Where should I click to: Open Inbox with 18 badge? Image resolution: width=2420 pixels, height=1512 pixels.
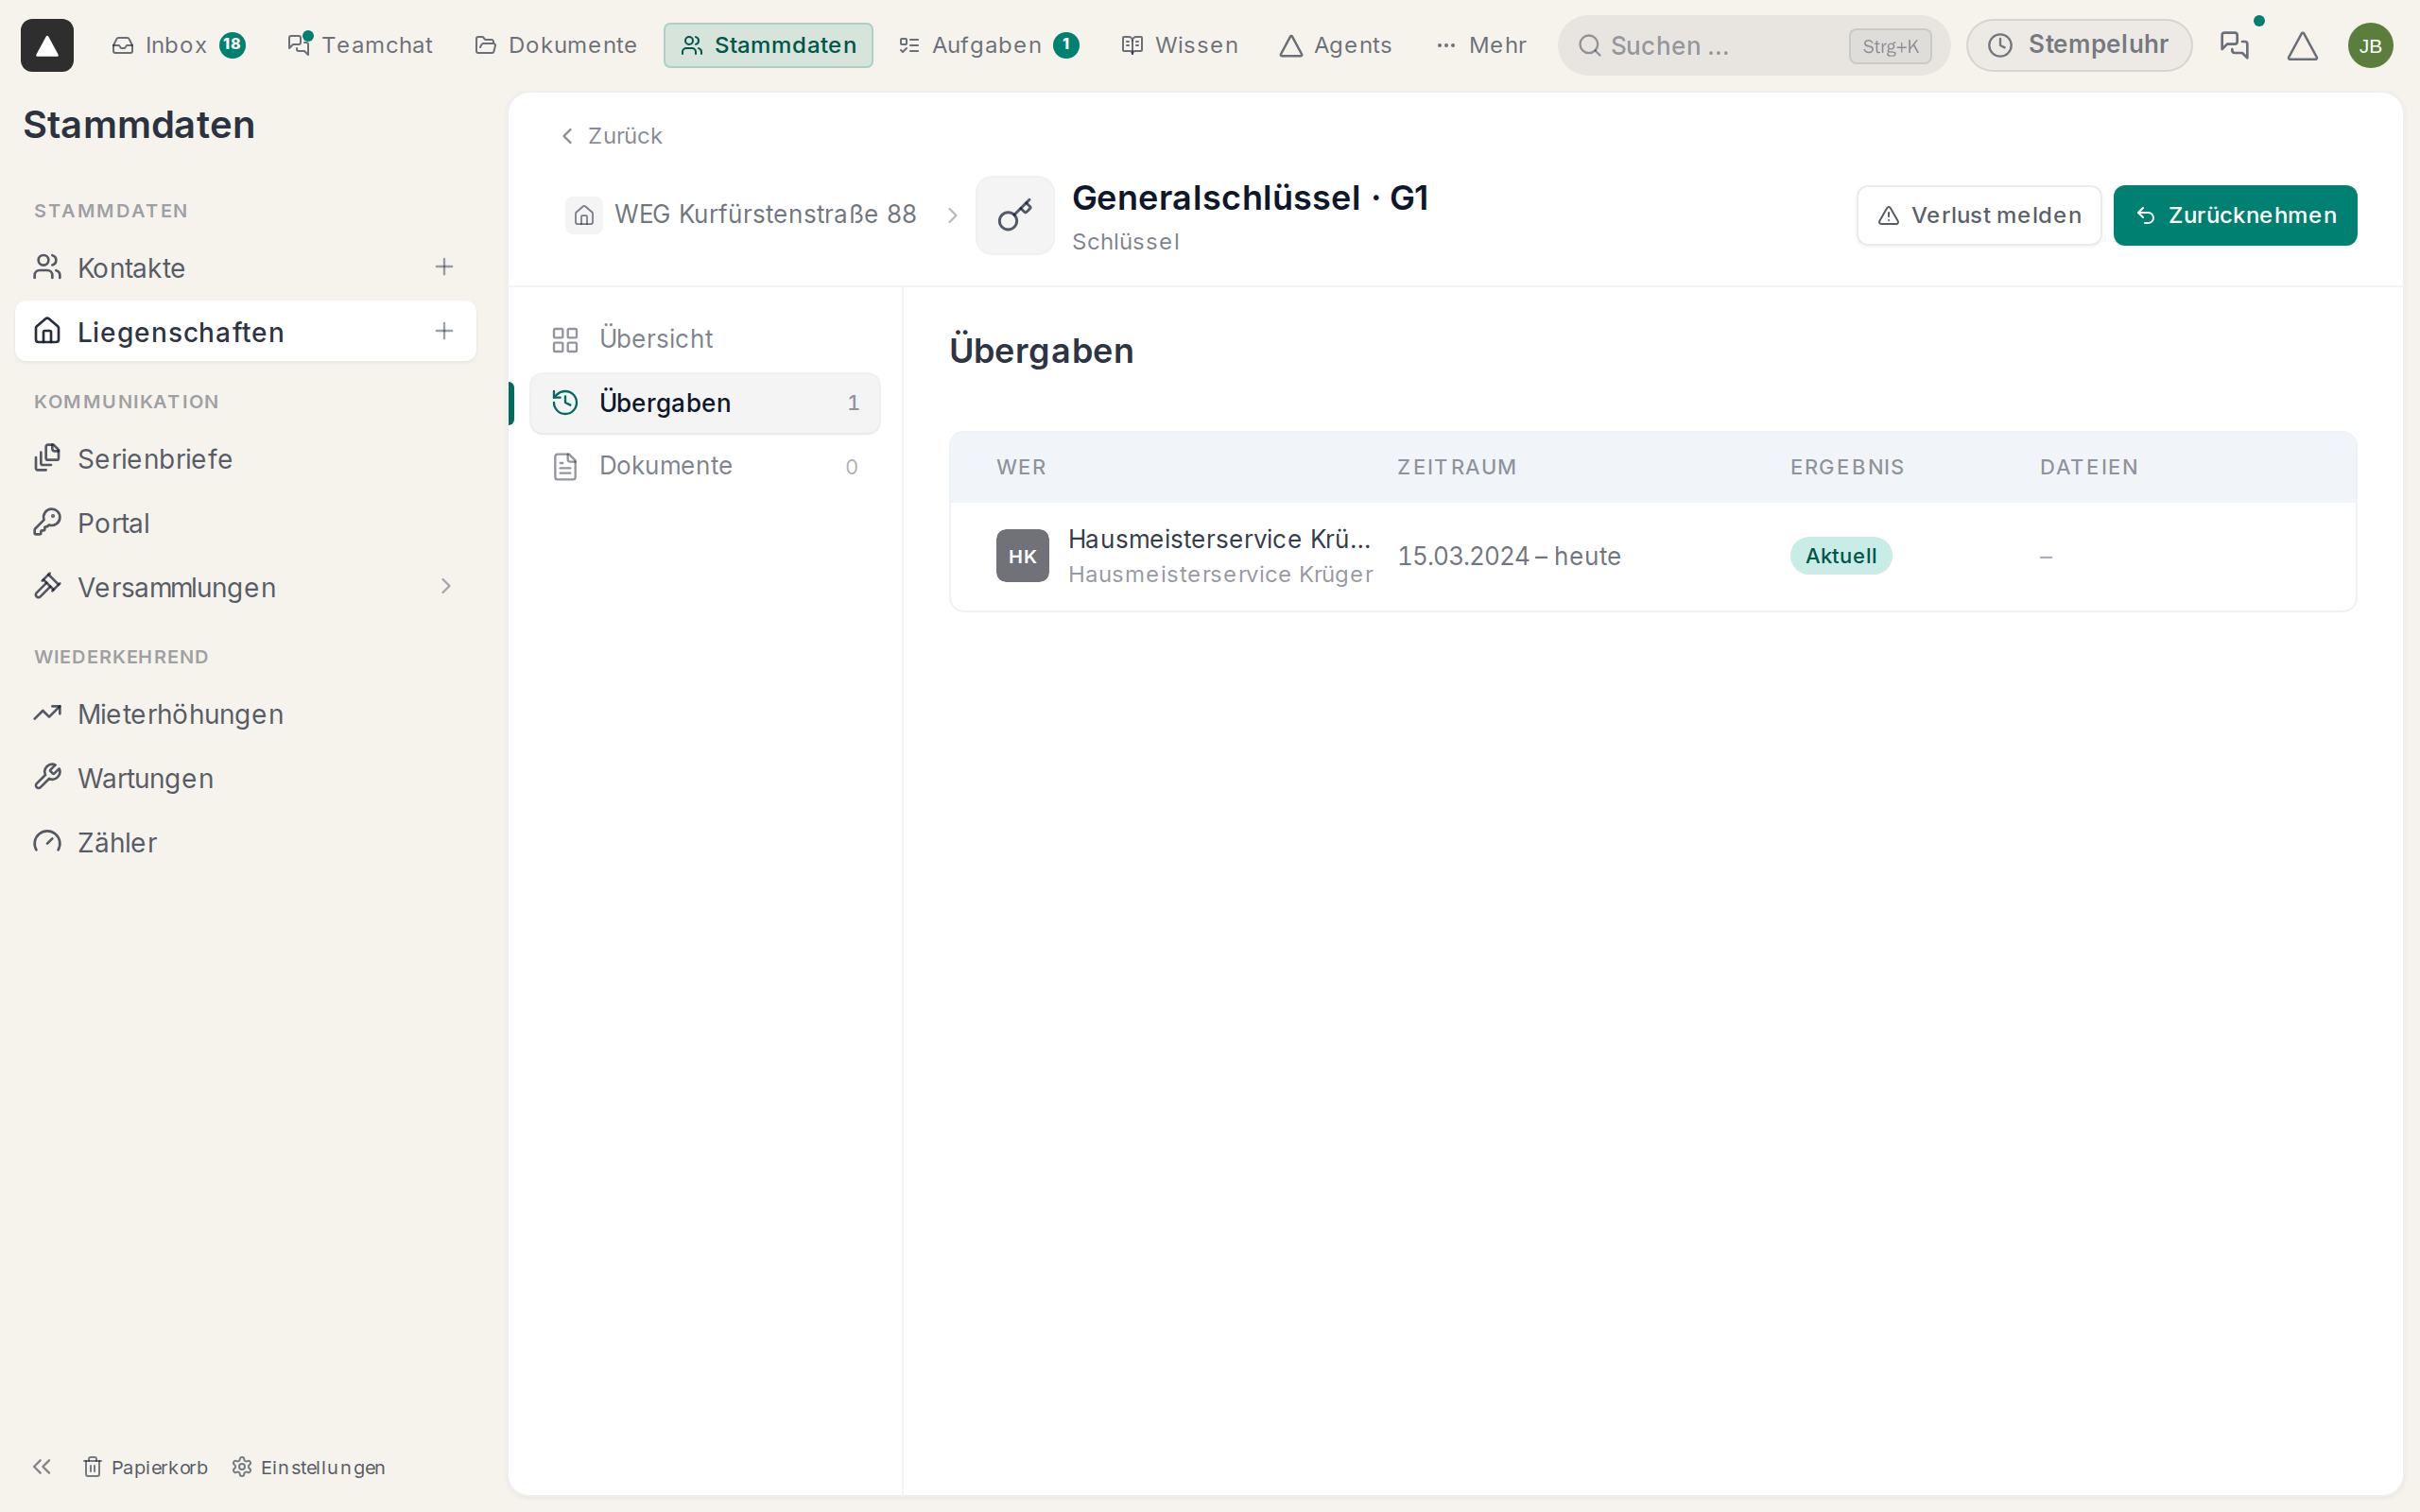178,45
